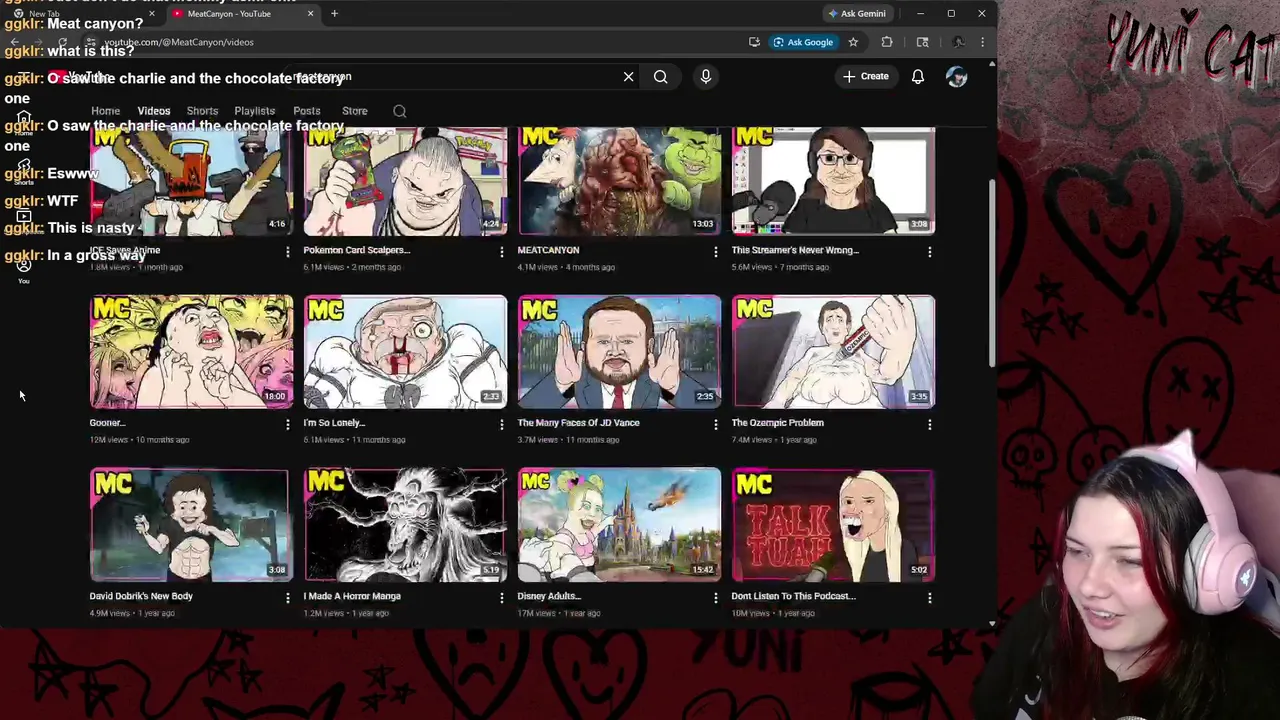
Task: Open the channel Store tab
Action: [355, 111]
